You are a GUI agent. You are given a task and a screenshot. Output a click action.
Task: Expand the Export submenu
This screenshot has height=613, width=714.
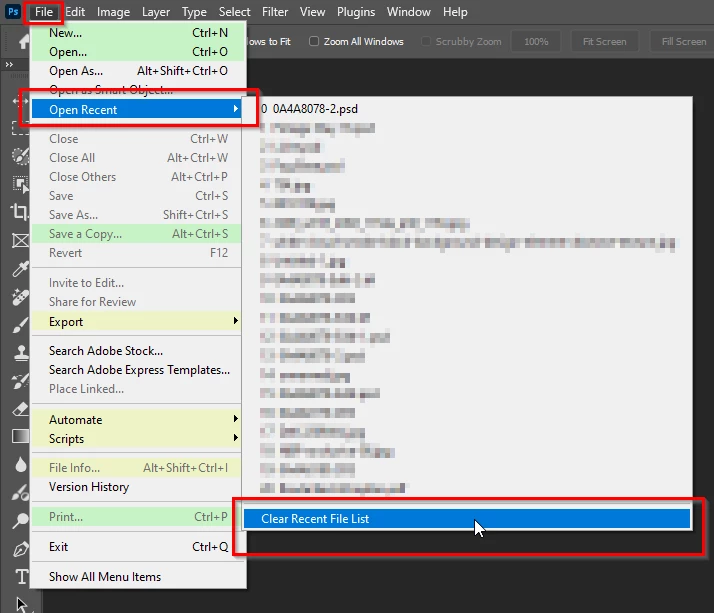[x=136, y=322]
